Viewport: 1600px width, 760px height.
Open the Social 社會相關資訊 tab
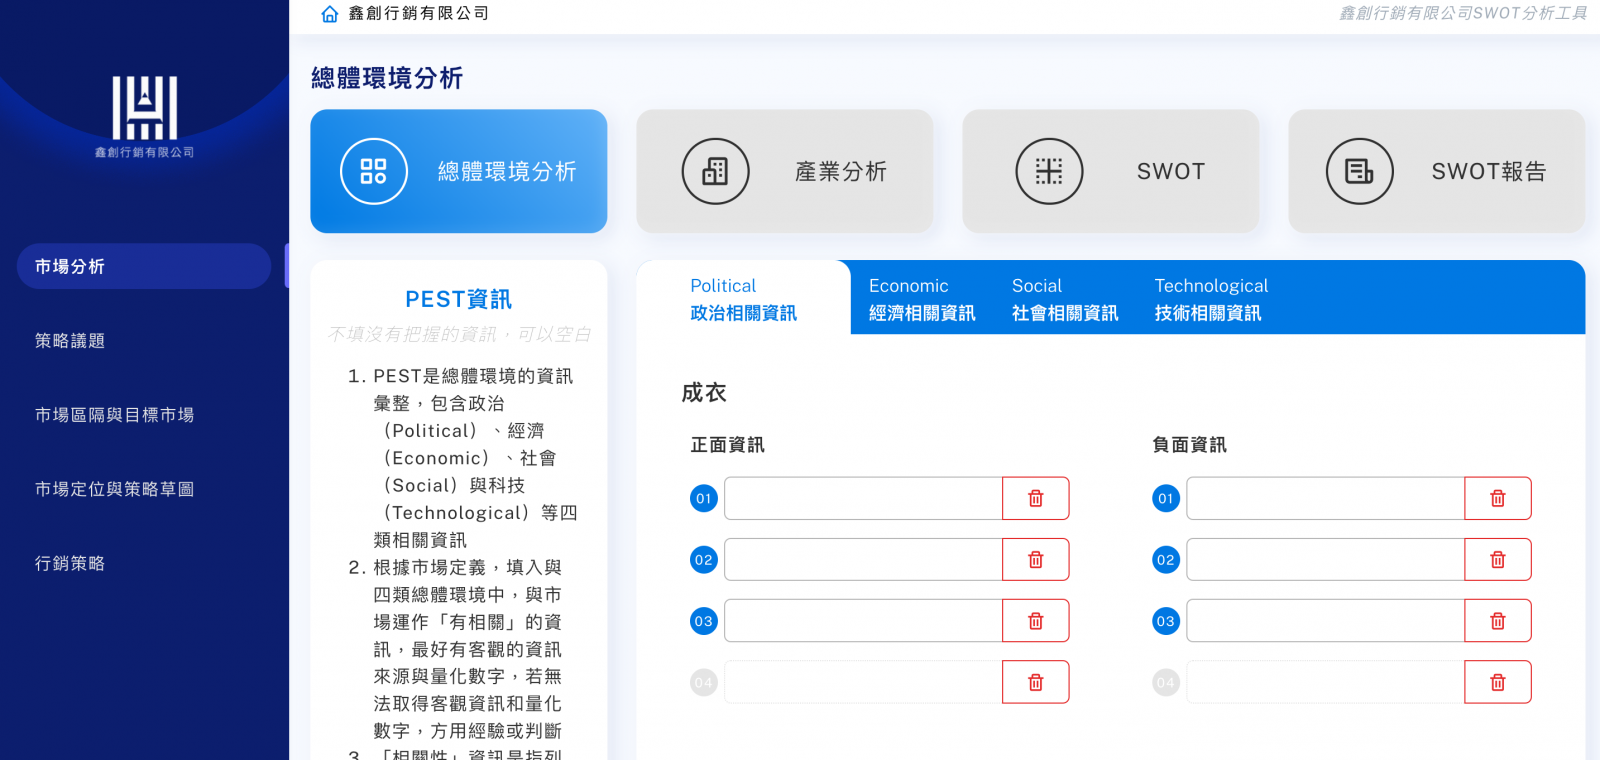click(1064, 299)
